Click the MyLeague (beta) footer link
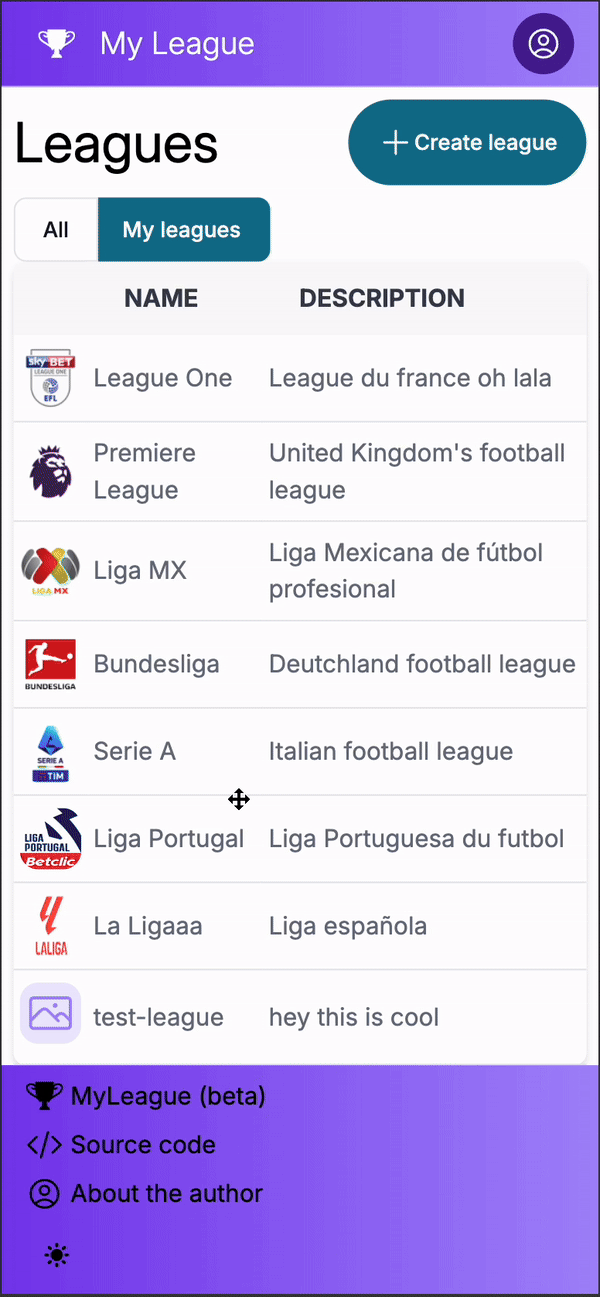This screenshot has width=600, height=1297. pos(146,1096)
